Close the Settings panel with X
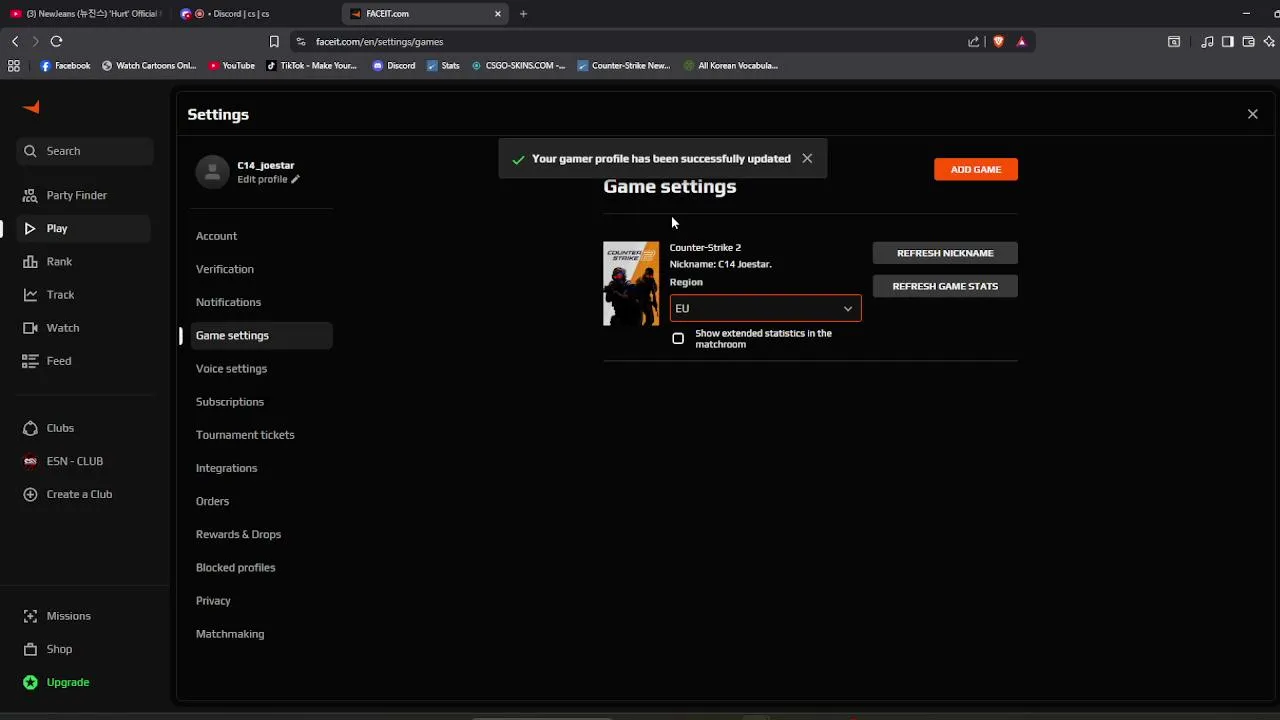The width and height of the screenshot is (1280, 720). [1252, 114]
